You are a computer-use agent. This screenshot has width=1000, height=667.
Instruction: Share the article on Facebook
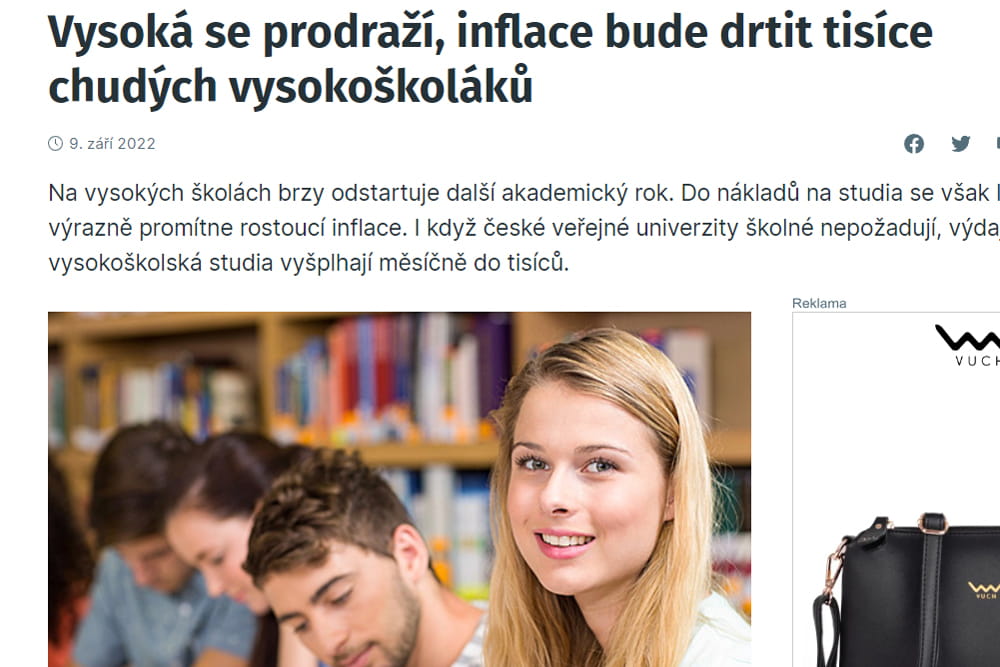(913, 143)
